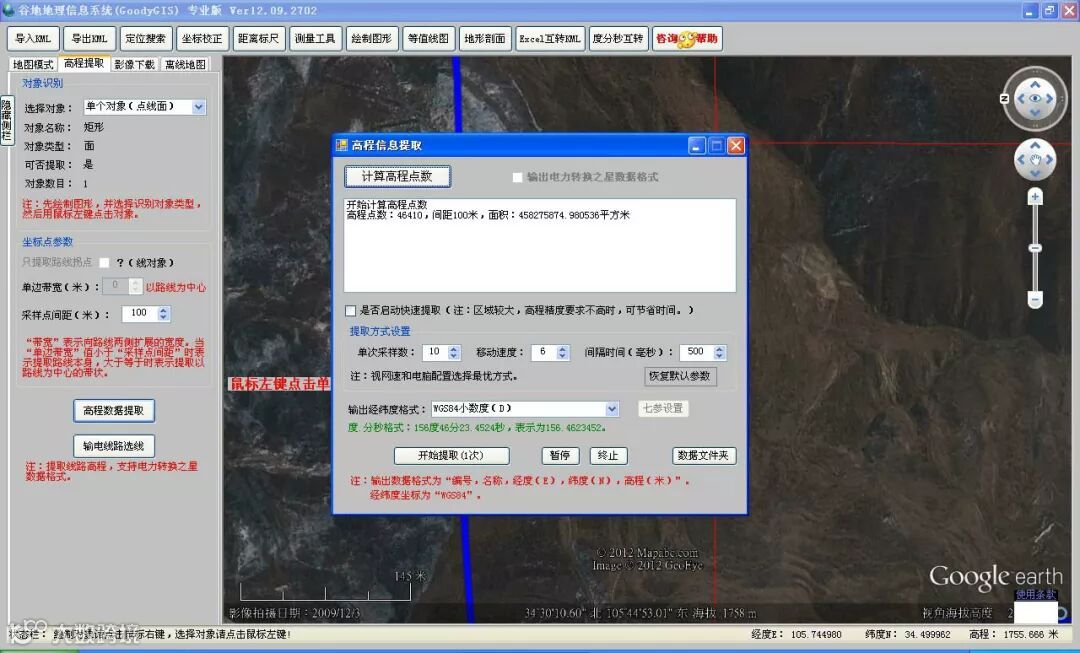Image resolution: width=1080 pixels, height=653 pixels.
Task: Click the 单次采样数 value field
Action: pos(435,352)
